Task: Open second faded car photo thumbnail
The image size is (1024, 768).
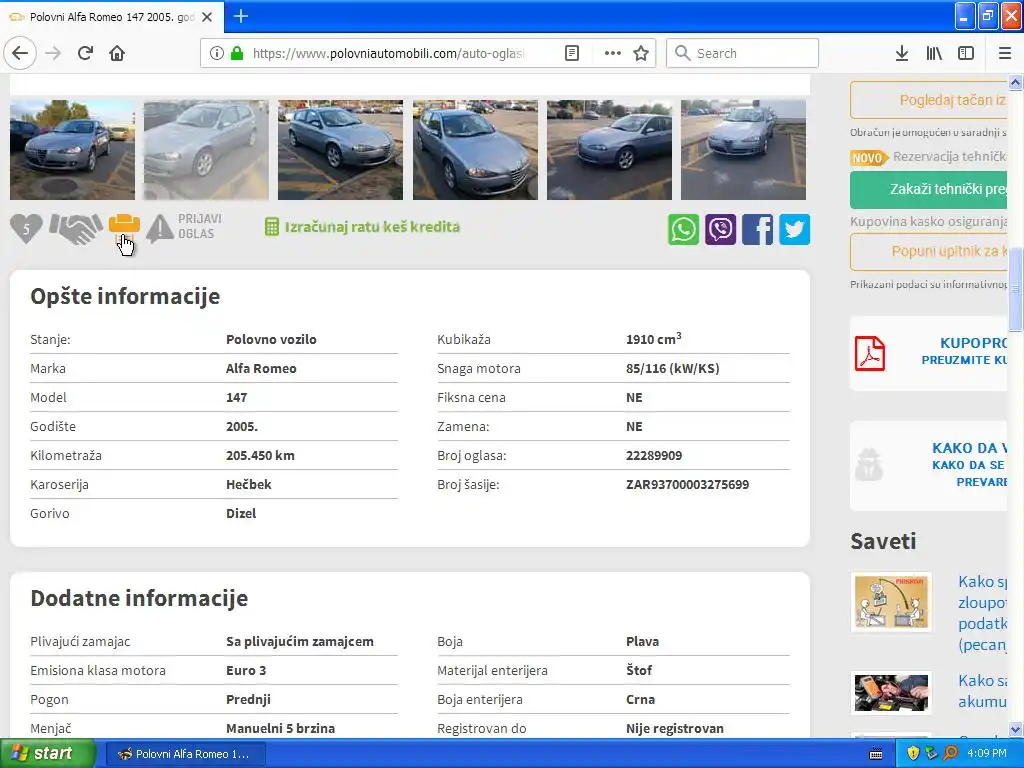Action: coord(206,150)
